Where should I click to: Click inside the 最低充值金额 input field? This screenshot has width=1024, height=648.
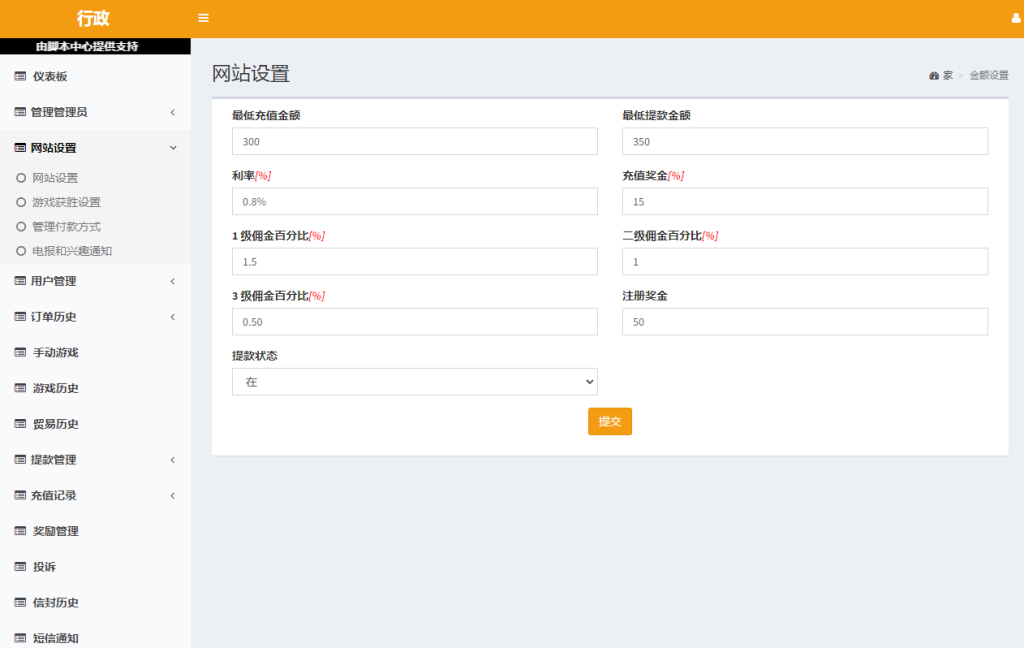(414, 141)
